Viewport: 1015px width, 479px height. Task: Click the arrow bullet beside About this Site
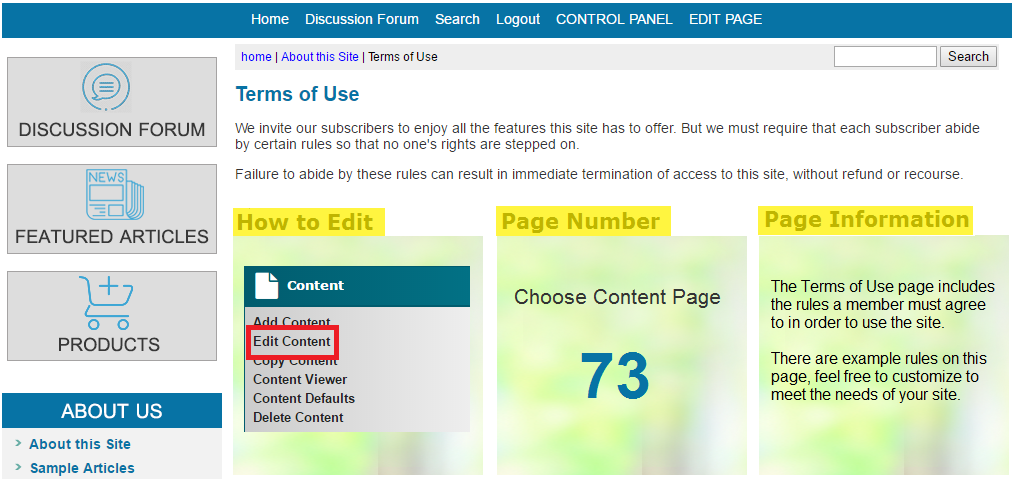tap(18, 443)
